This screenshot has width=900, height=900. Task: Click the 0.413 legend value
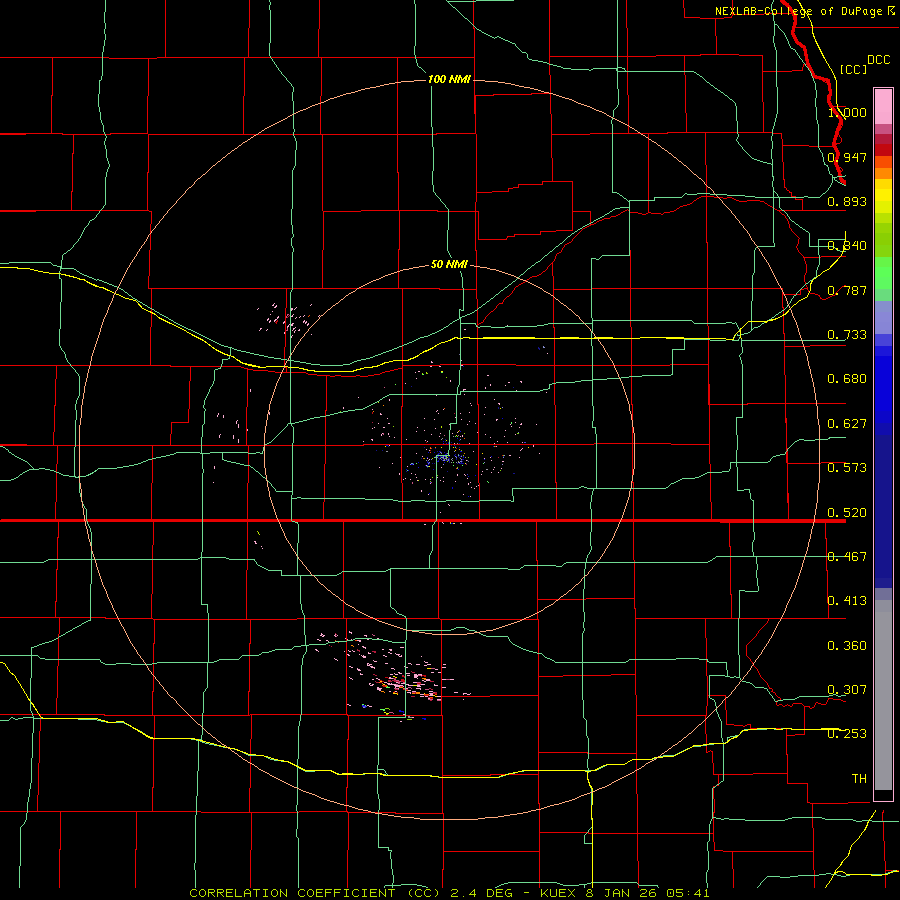847,601
